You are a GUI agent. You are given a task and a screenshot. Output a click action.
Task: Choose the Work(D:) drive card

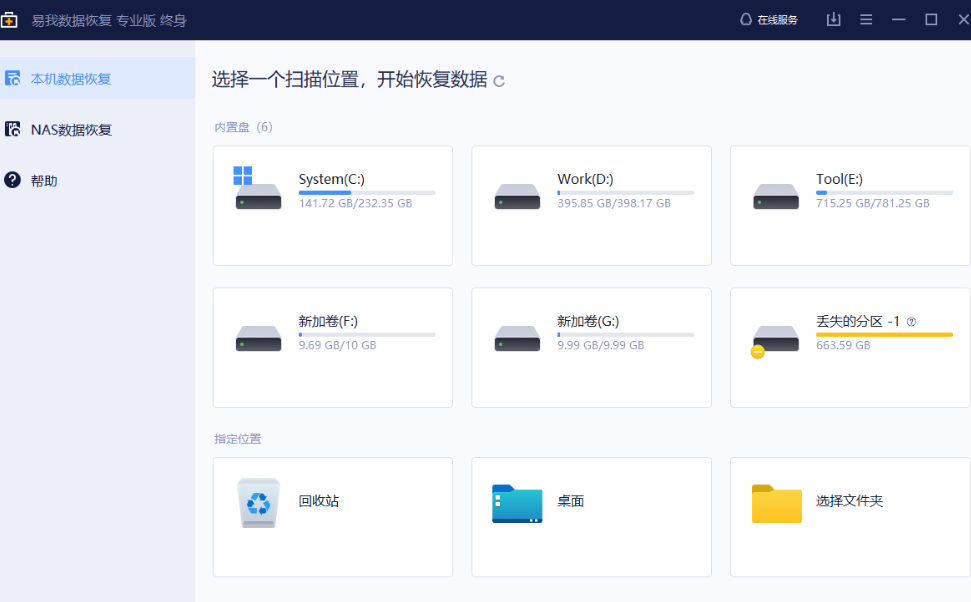(591, 205)
